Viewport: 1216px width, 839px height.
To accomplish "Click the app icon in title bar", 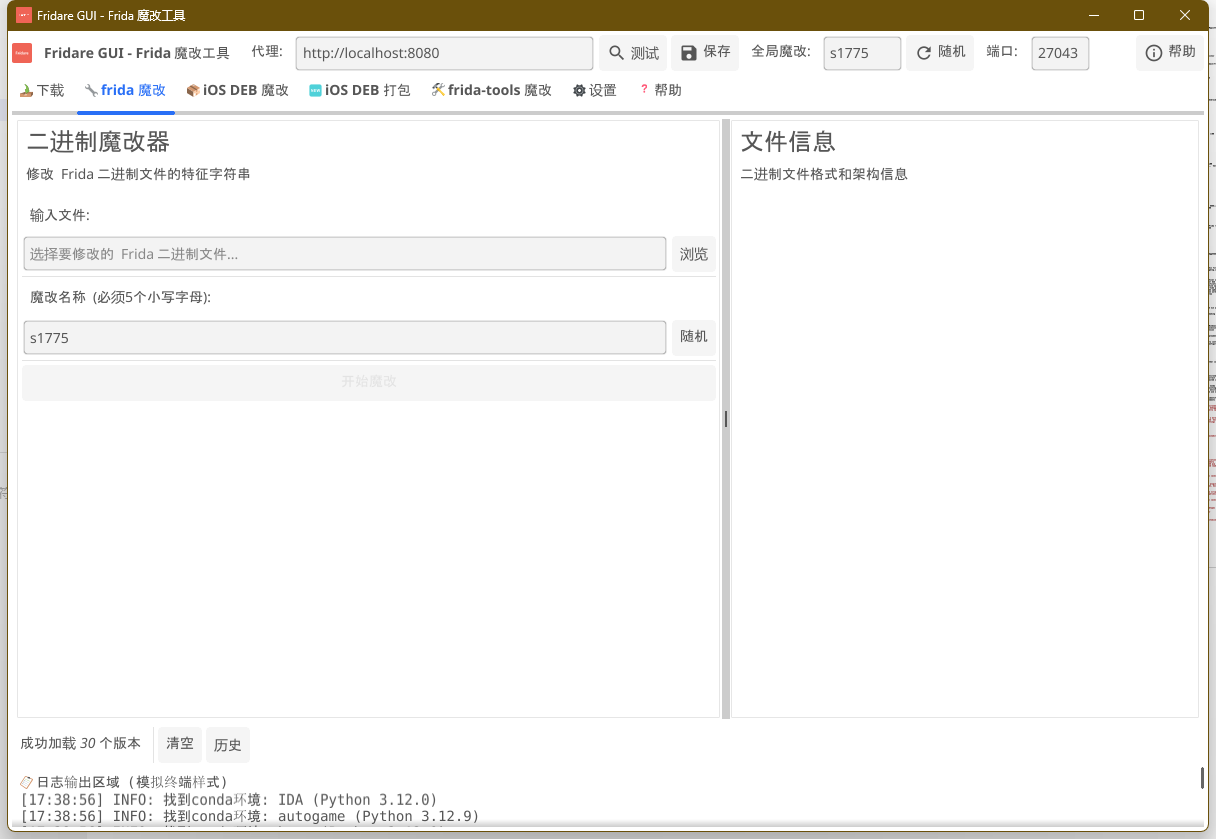I will click(x=24, y=15).
